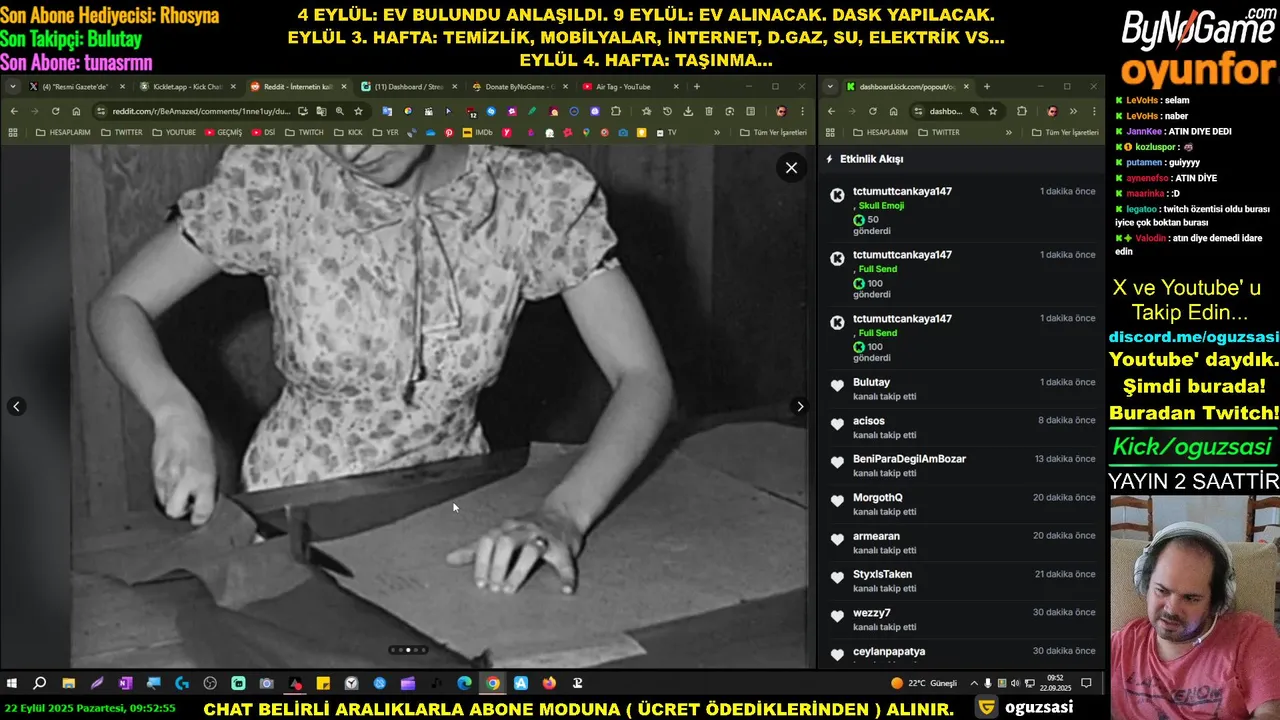1280x720 pixels.
Task: Bookmark the Kick dashboard page with the star
Action: pyautogui.click(x=993, y=111)
